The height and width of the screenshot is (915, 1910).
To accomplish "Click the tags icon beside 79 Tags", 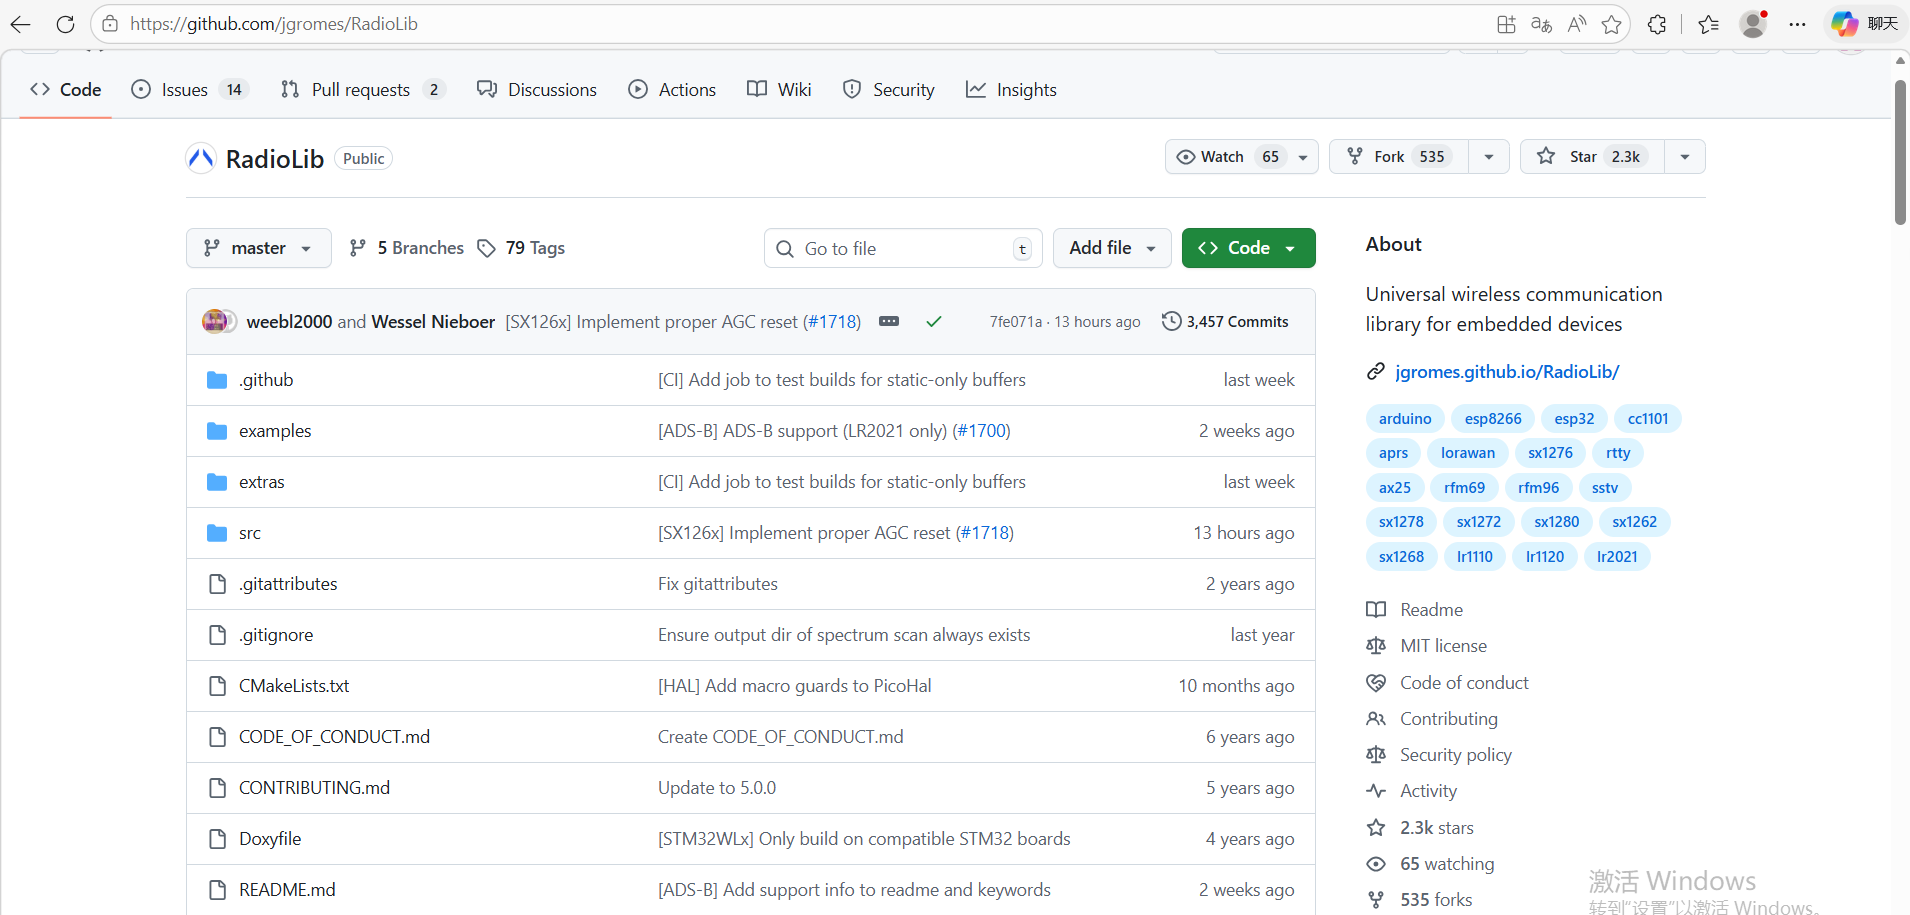I will click(487, 248).
